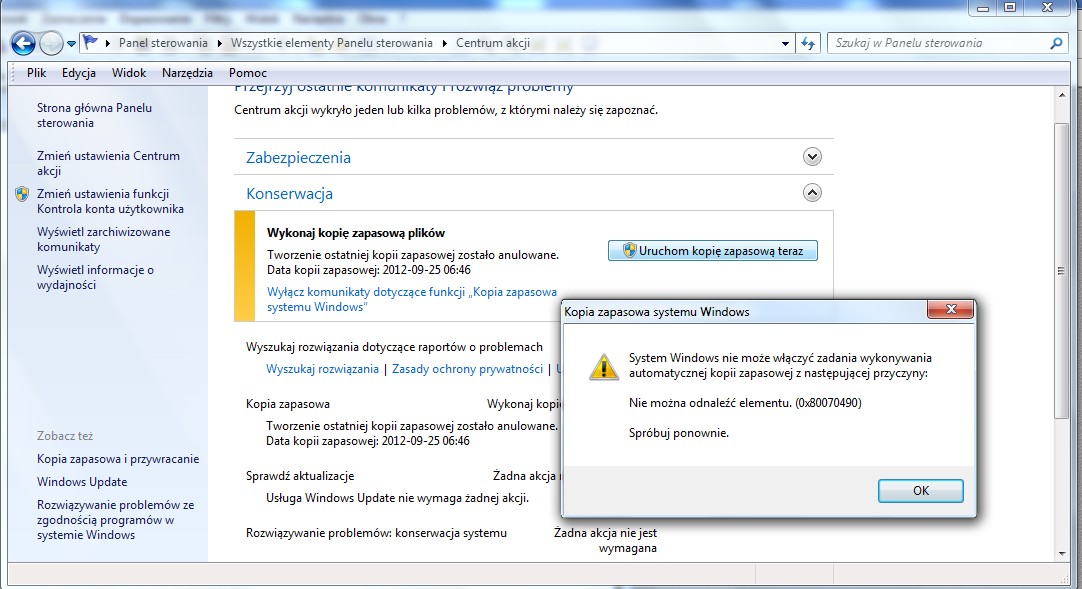Click 'Uruchom kopię zapasową teraz' button

713,250
